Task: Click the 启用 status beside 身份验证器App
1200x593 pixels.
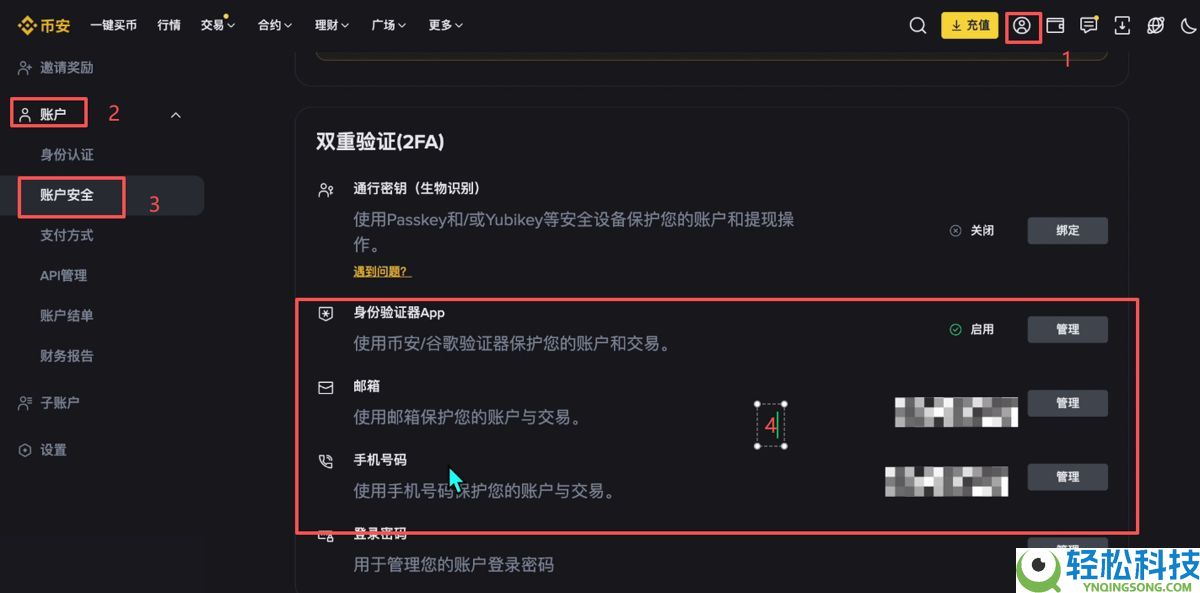Action: click(x=972, y=329)
